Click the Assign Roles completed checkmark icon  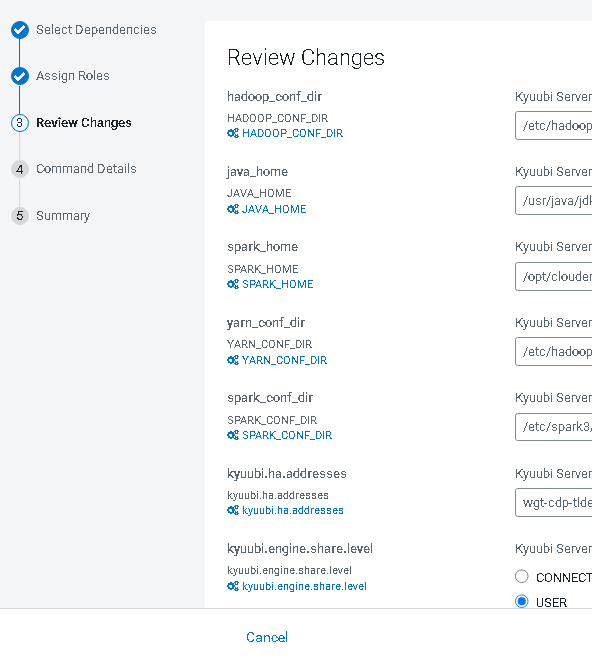coord(20,76)
